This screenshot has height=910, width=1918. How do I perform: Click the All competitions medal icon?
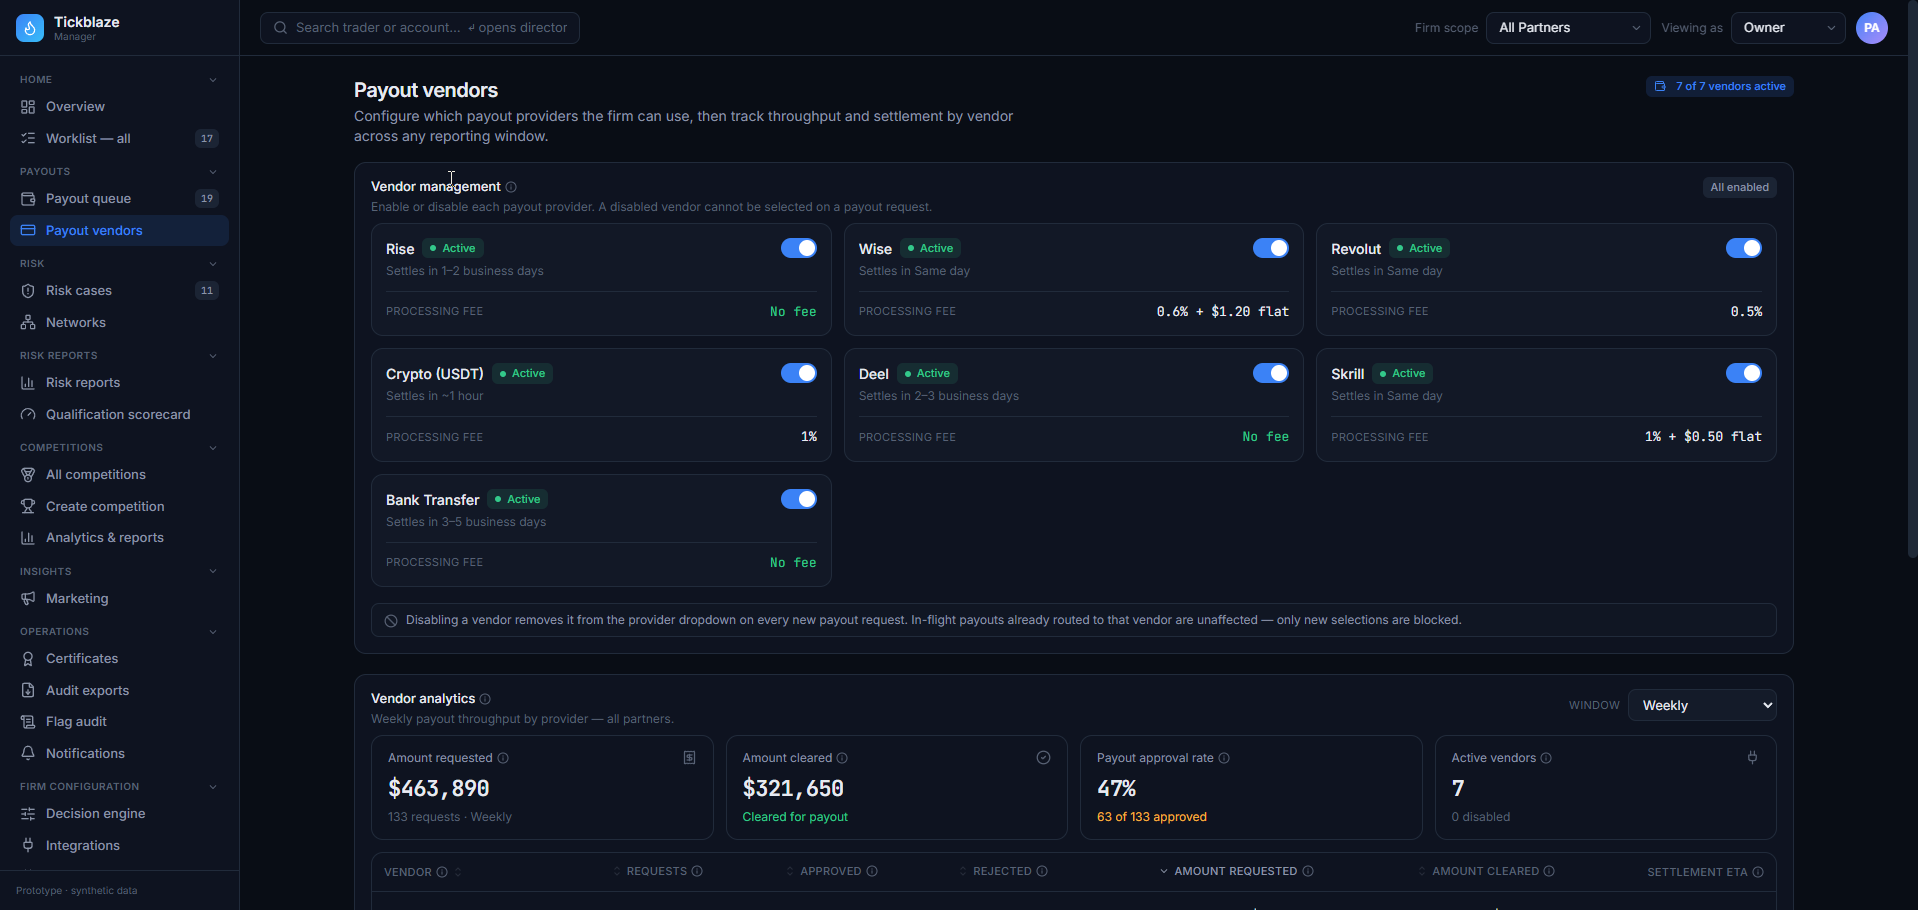coord(28,475)
